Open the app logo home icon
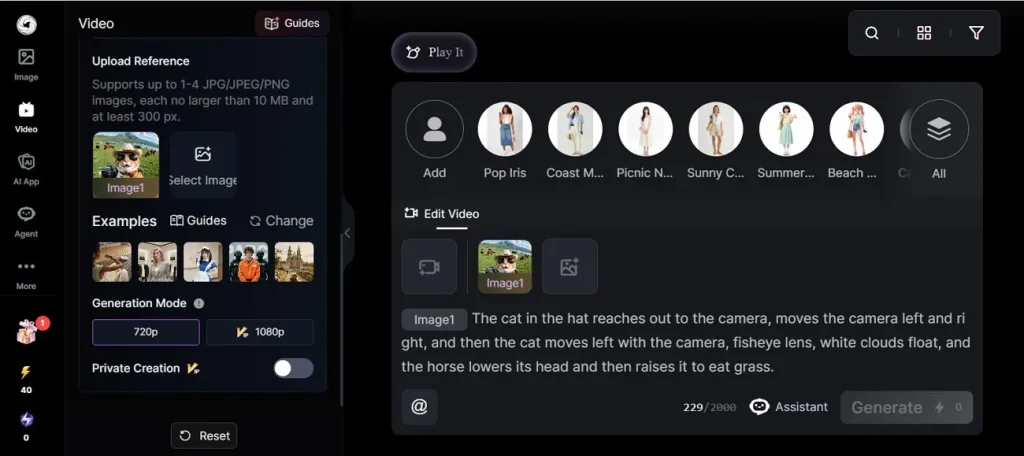 [26, 25]
